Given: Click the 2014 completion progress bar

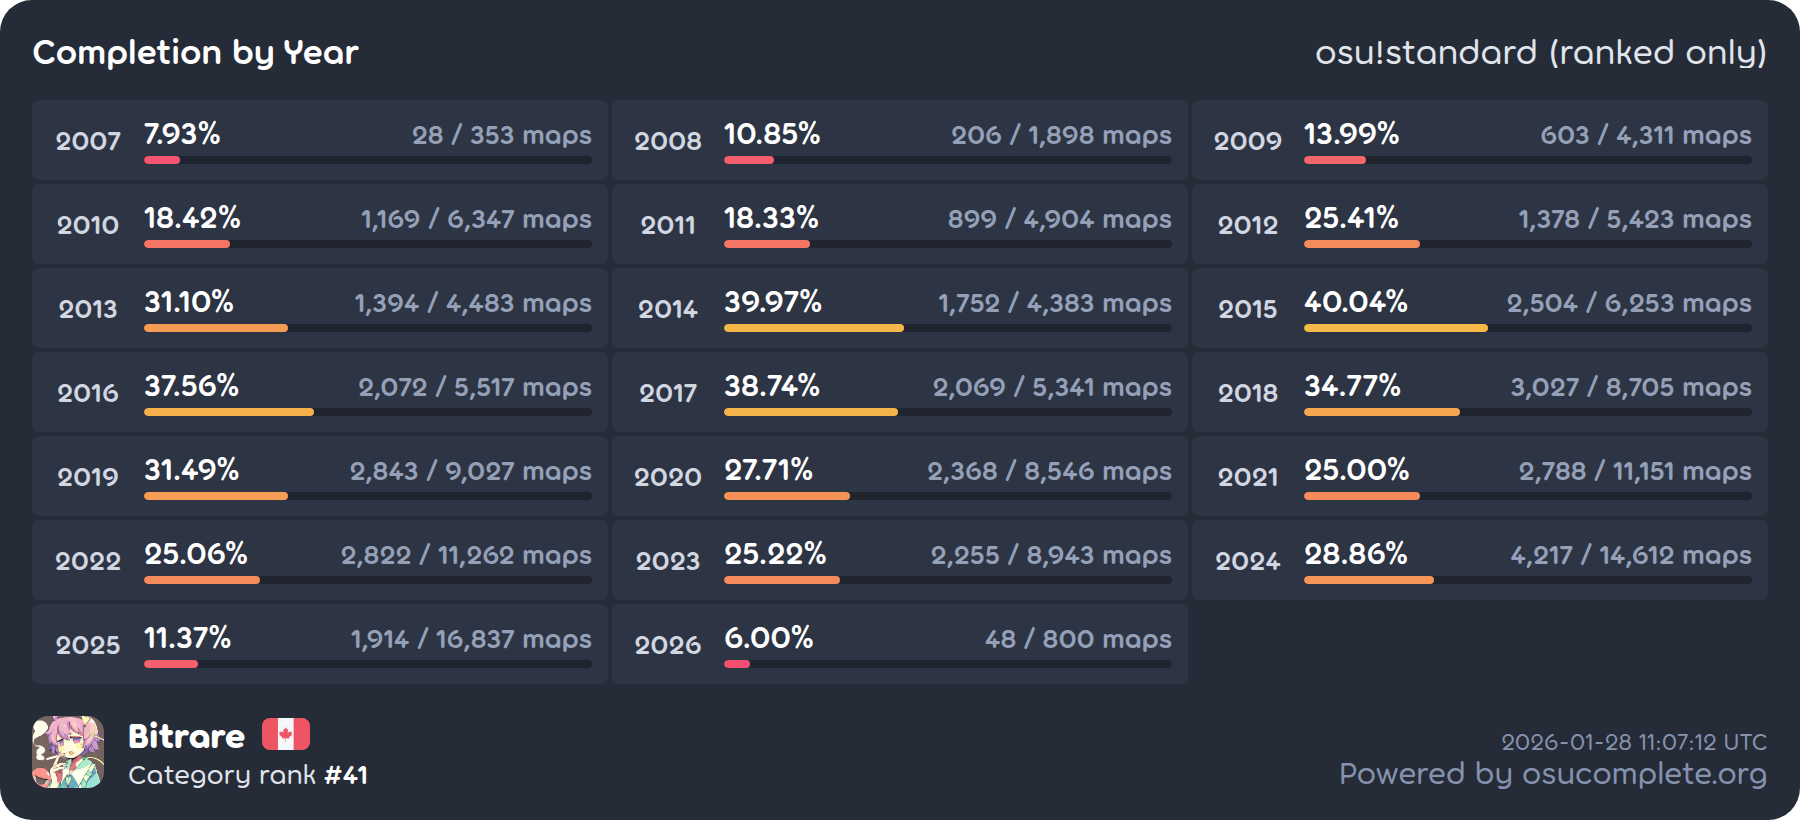Looking at the screenshot, I should tap(947, 328).
